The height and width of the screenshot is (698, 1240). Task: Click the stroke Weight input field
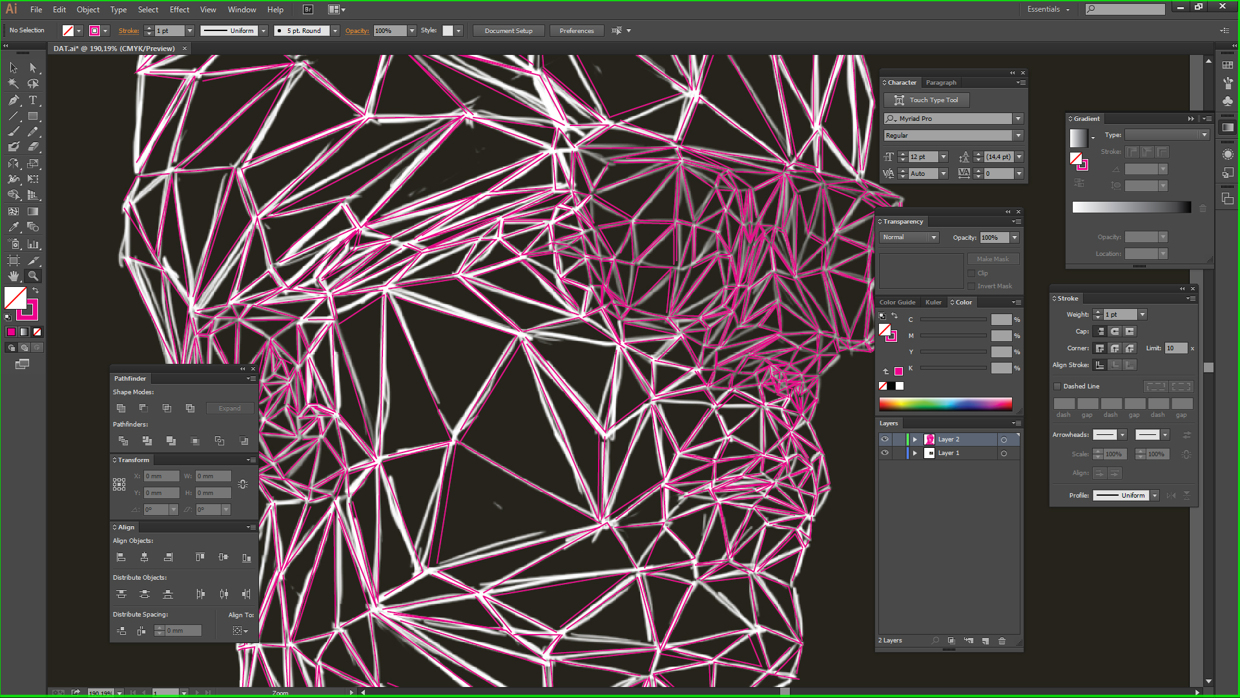(x=1120, y=315)
